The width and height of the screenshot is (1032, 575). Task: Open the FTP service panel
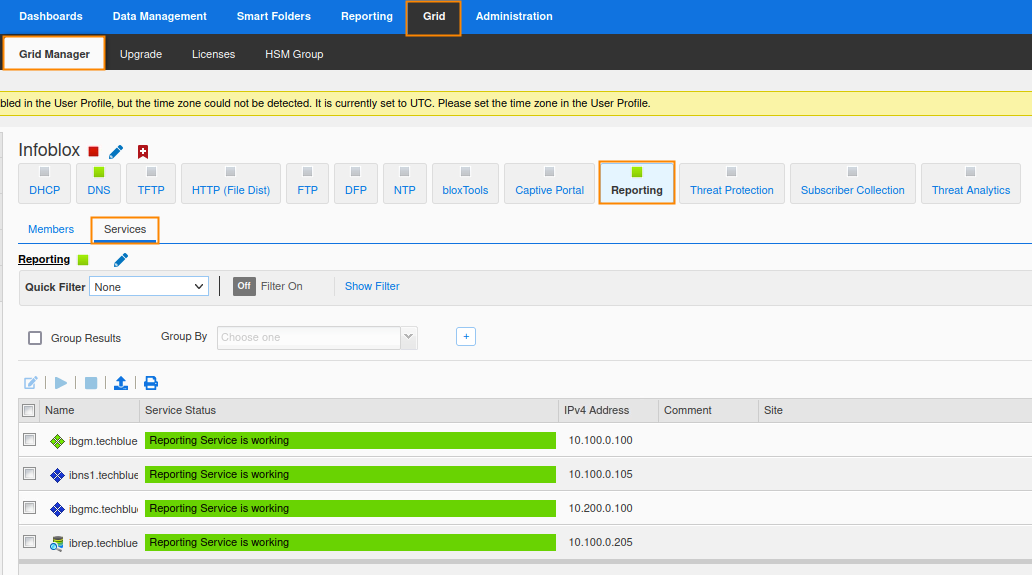pyautogui.click(x=307, y=184)
